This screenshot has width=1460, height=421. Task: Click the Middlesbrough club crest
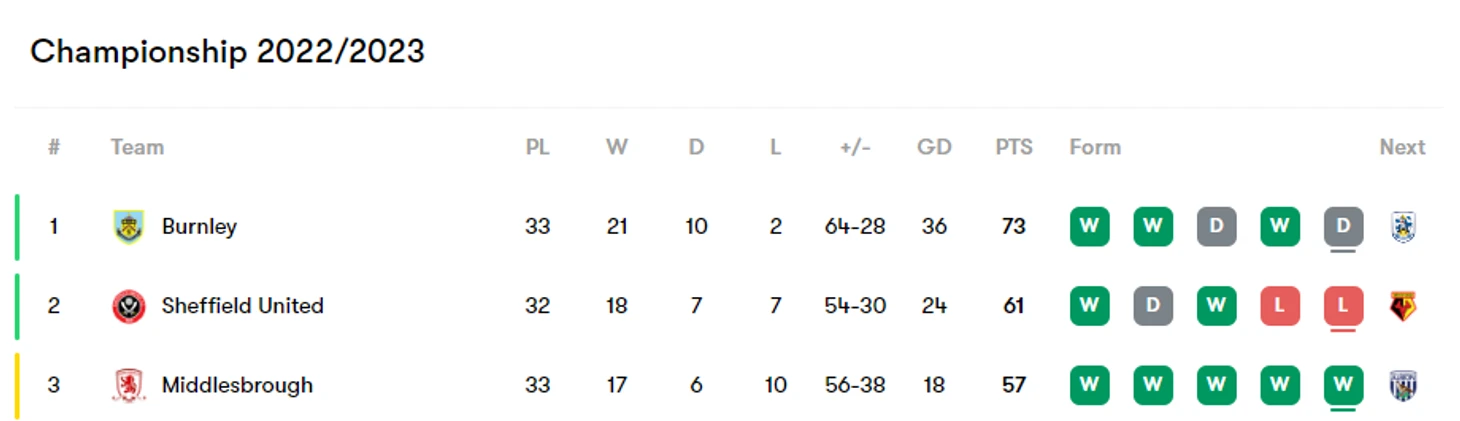[128, 385]
